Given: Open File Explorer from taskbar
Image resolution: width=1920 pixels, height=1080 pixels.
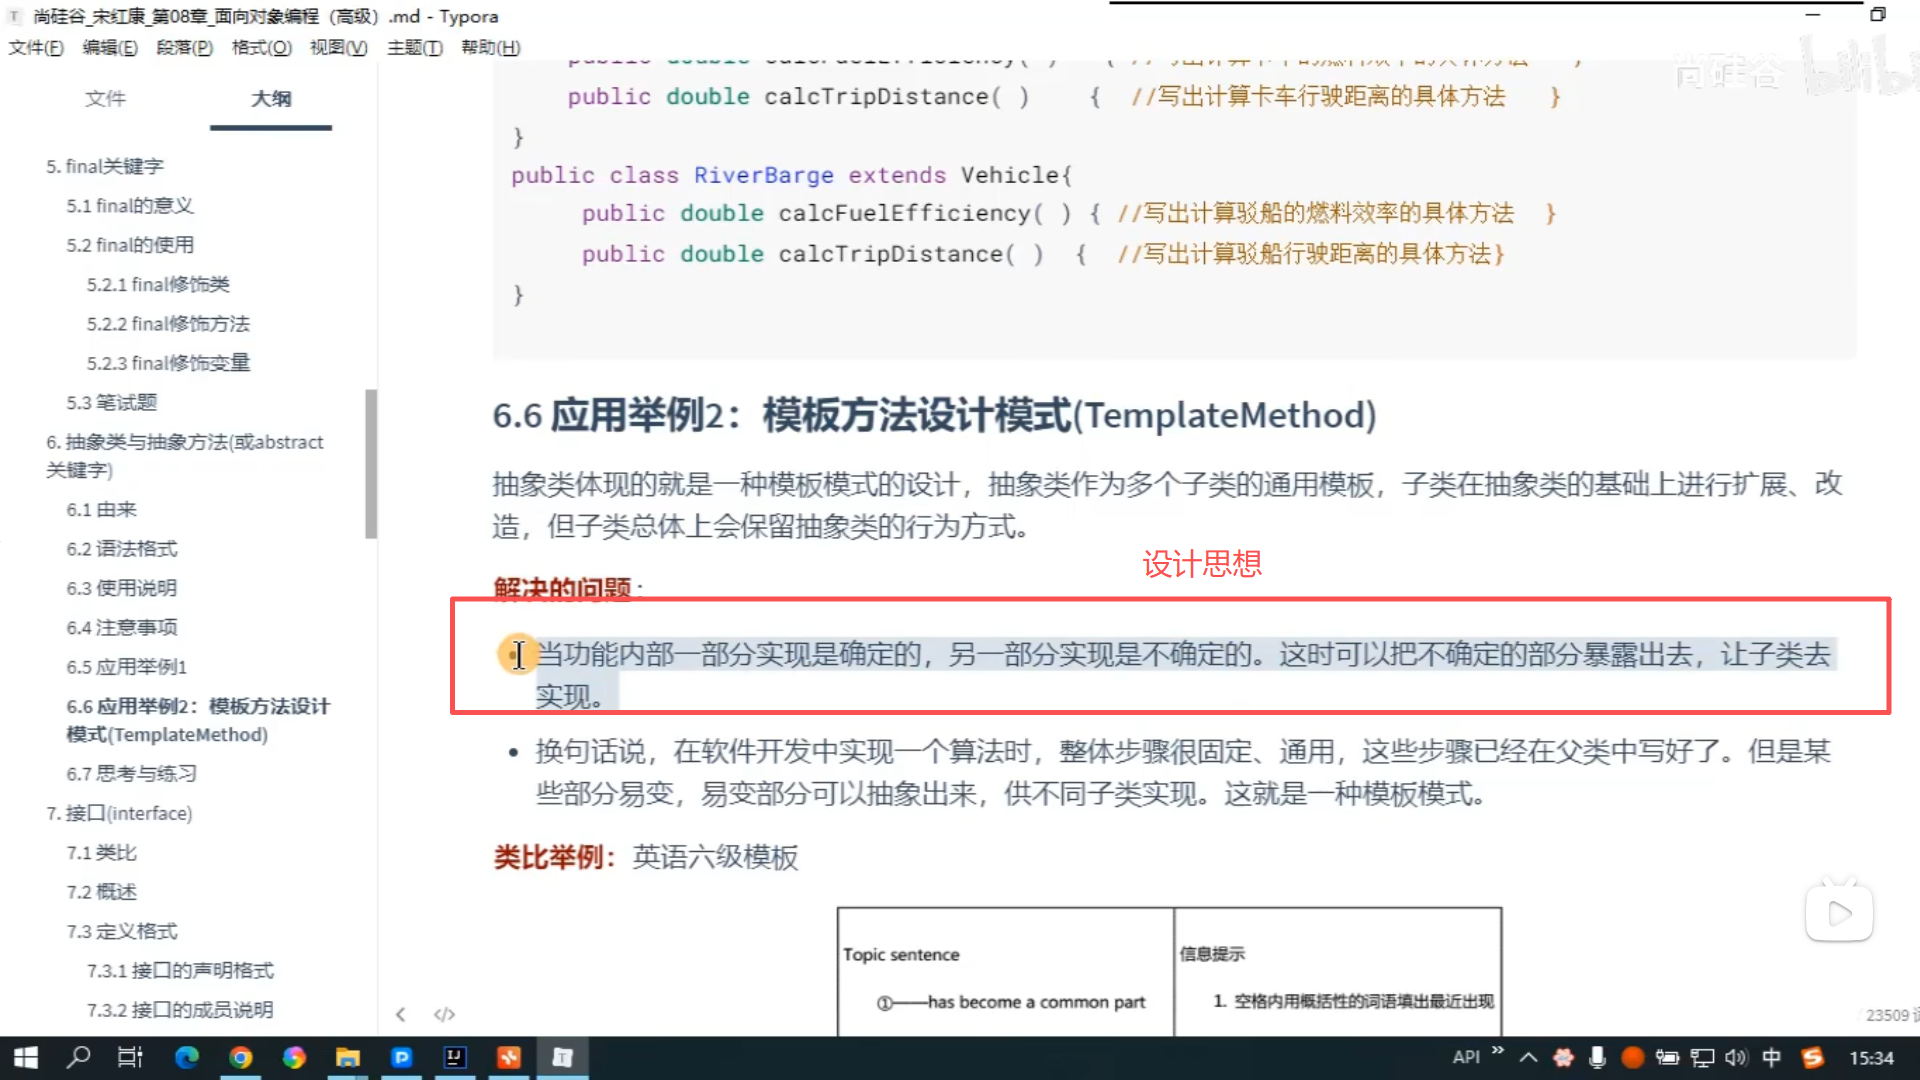Looking at the screenshot, I should pos(347,1057).
